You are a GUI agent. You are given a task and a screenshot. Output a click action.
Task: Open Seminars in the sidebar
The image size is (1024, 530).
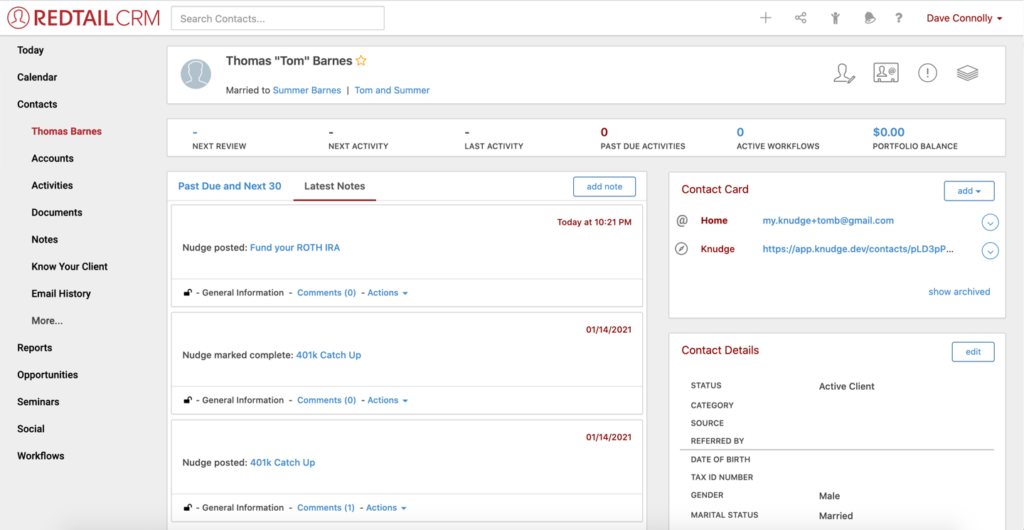tap(38, 402)
